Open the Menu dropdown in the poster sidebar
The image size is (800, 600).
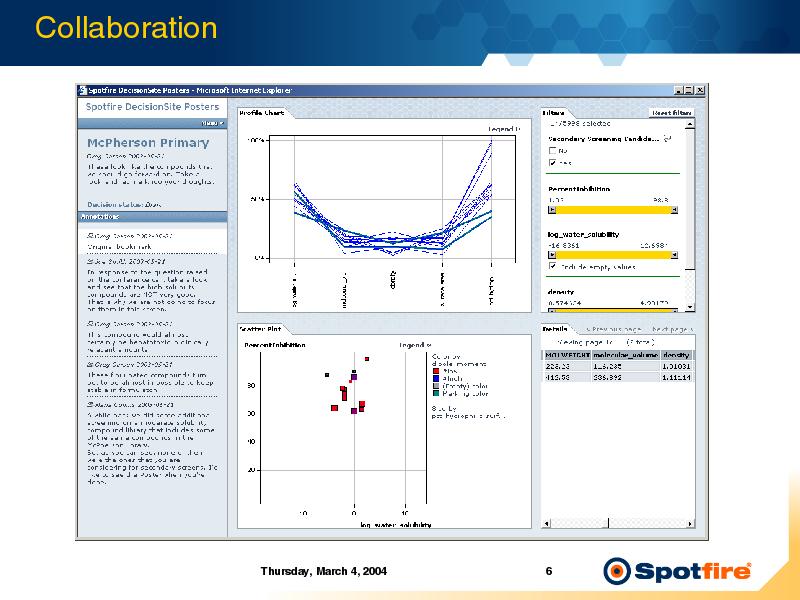212,123
